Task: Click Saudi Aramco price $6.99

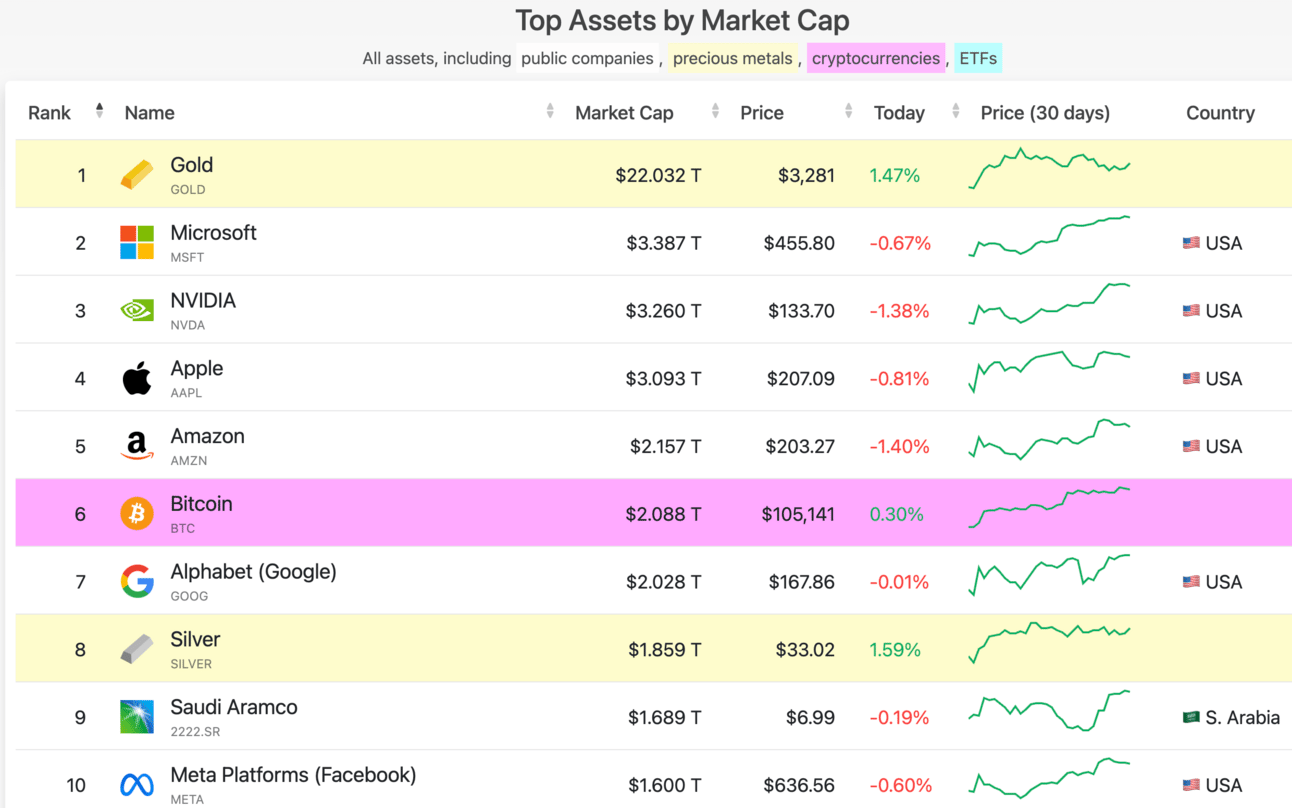Action: point(809,717)
